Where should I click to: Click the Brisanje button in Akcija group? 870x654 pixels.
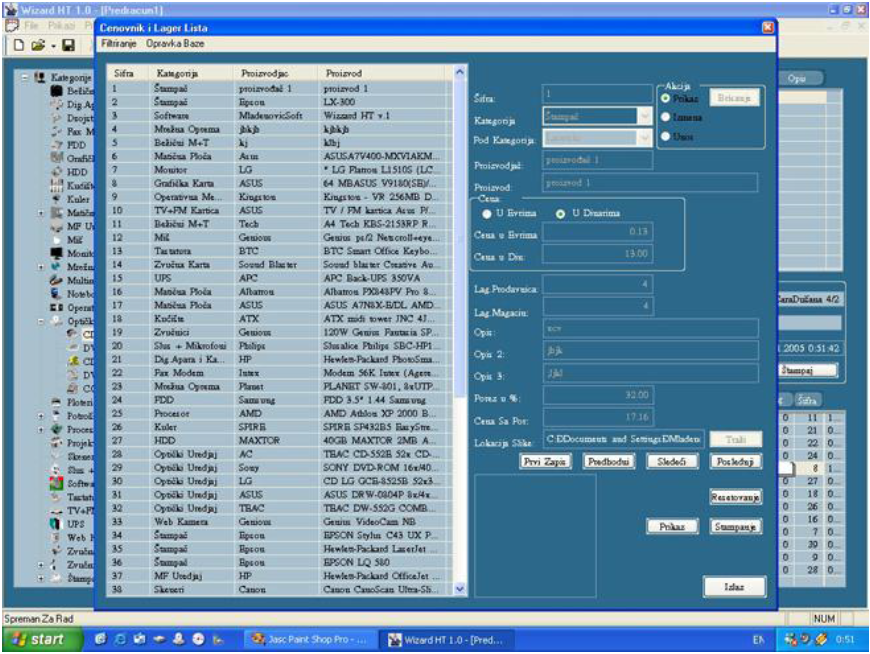[734, 98]
